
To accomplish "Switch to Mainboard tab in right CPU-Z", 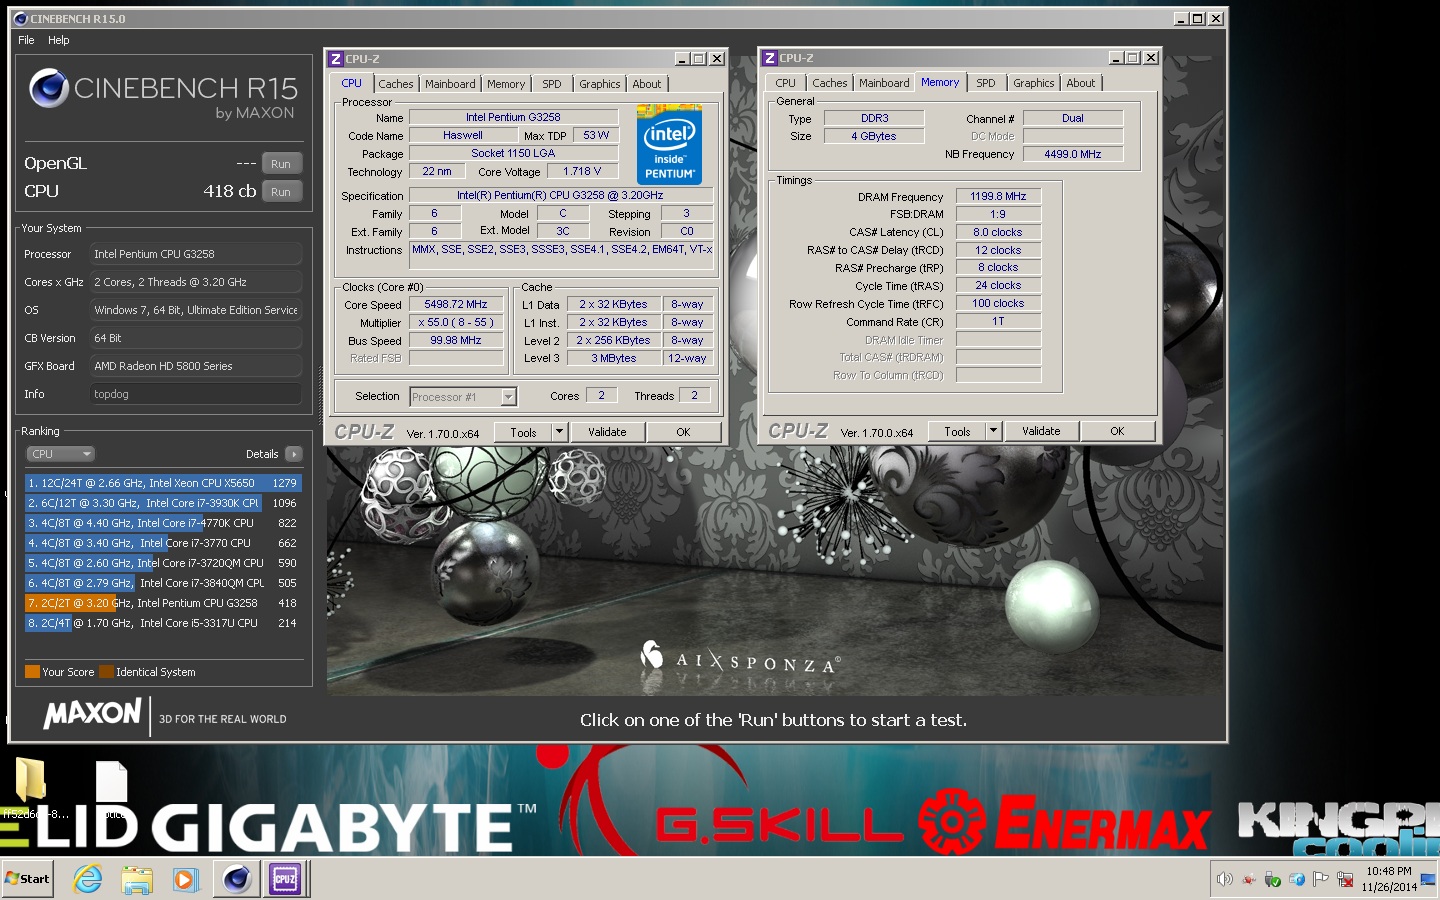I will [884, 83].
